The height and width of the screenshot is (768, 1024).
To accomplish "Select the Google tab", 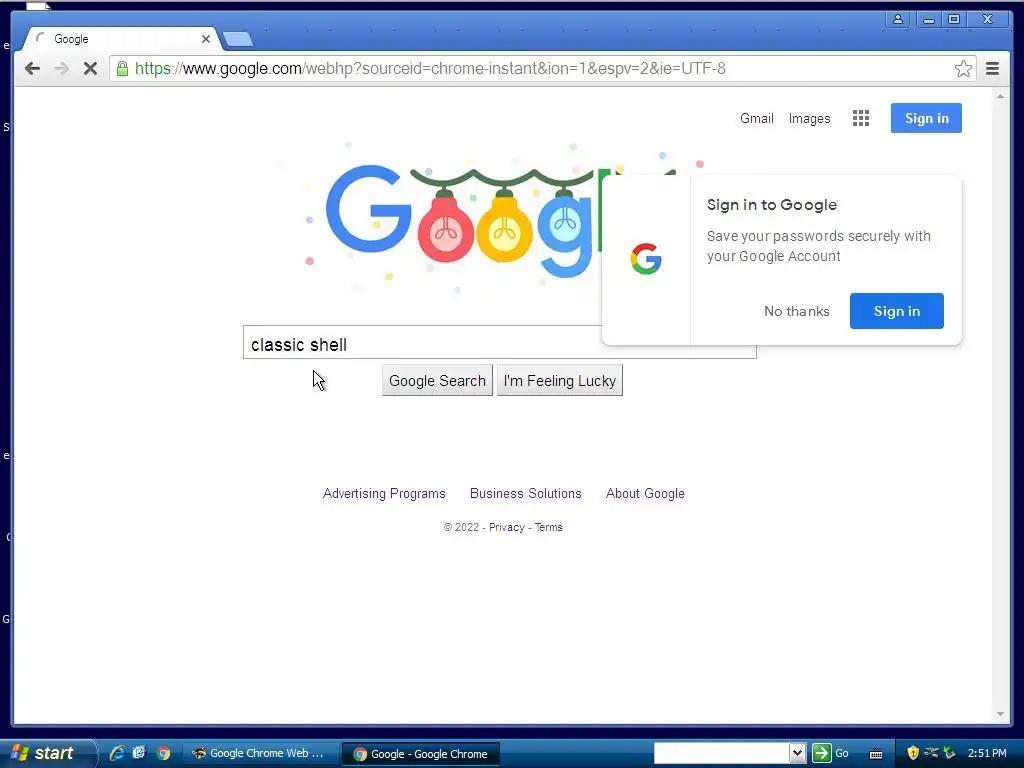I will coord(121,39).
